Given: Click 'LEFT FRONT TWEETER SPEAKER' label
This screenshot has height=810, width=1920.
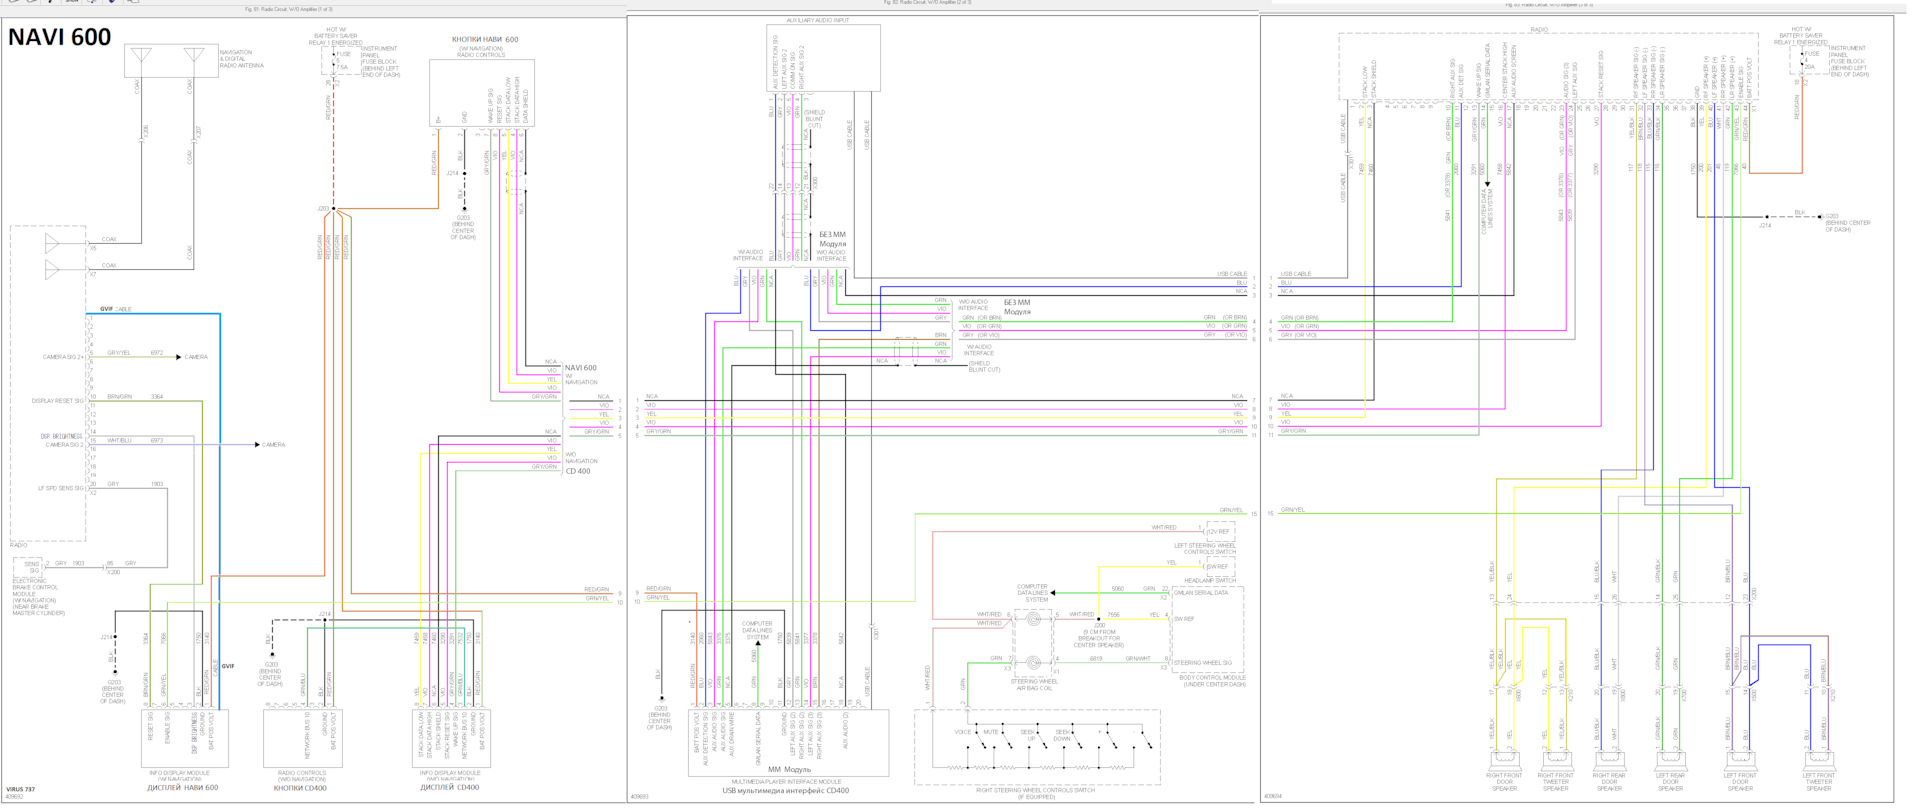Looking at the screenshot, I should click(x=1819, y=782).
